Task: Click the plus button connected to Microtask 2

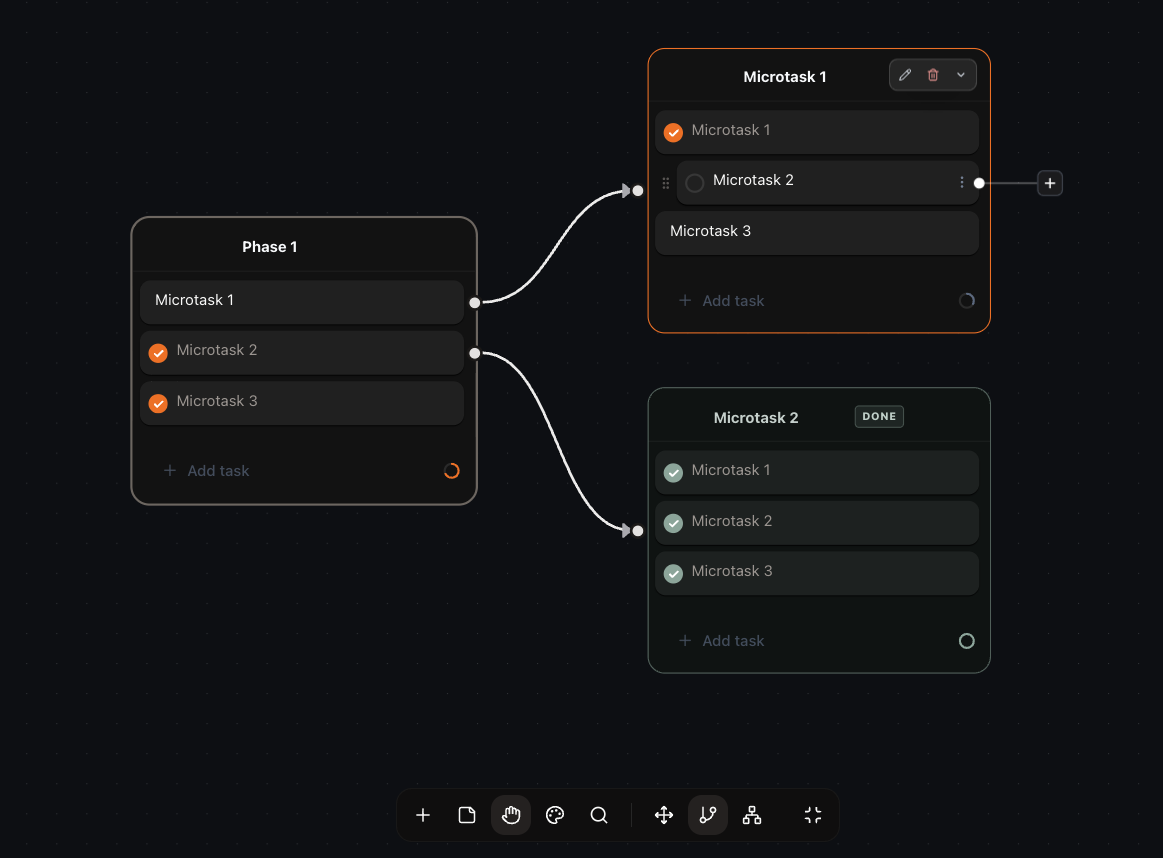Action: (1050, 183)
